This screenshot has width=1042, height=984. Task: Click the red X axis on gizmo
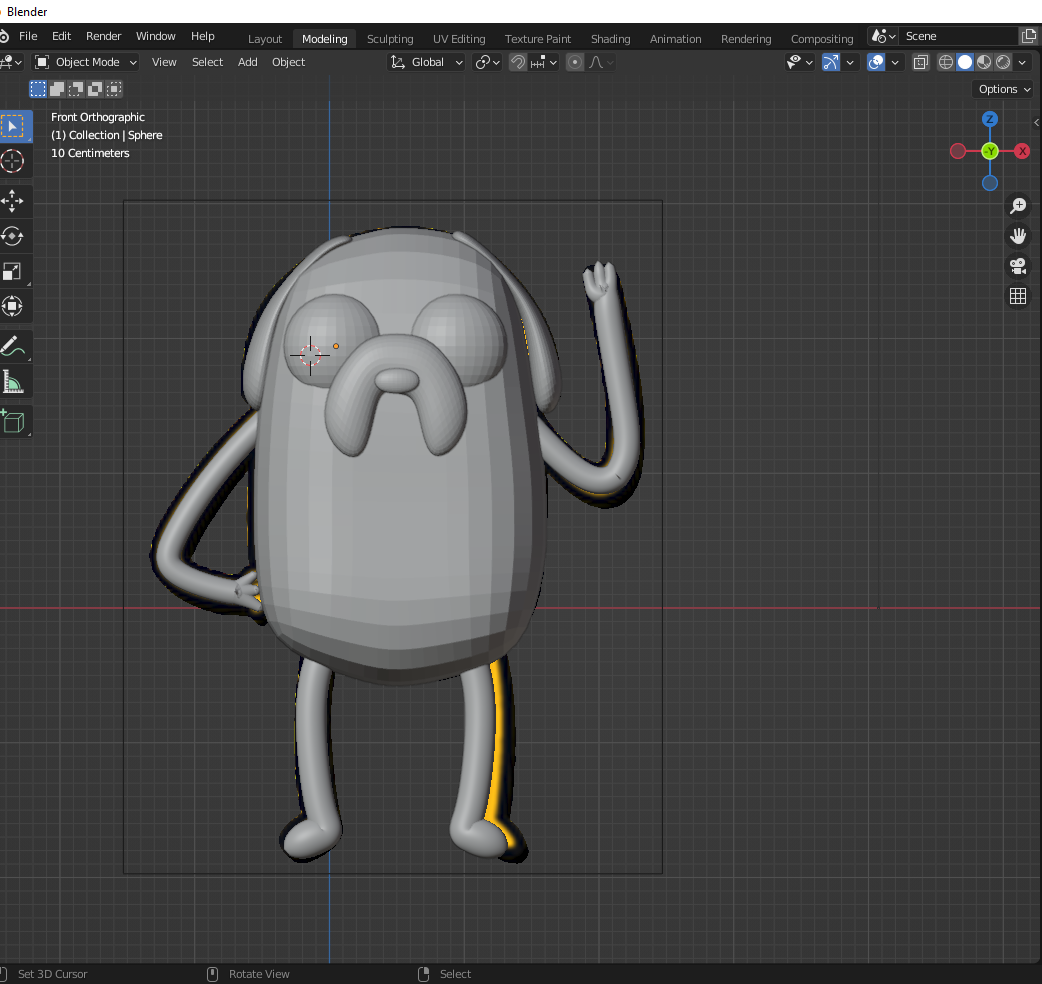(1022, 151)
